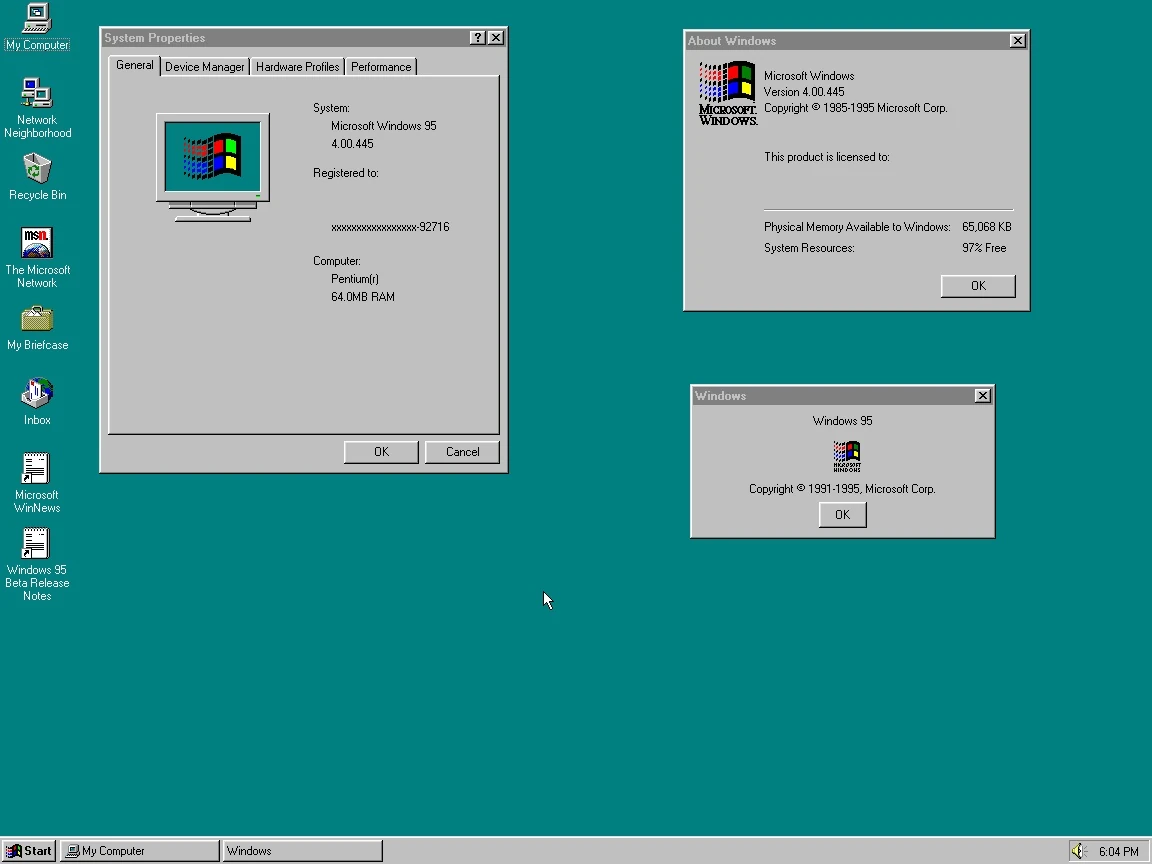The width and height of the screenshot is (1152, 864).
Task: Click Cancel in System Properties
Action: pos(461,451)
